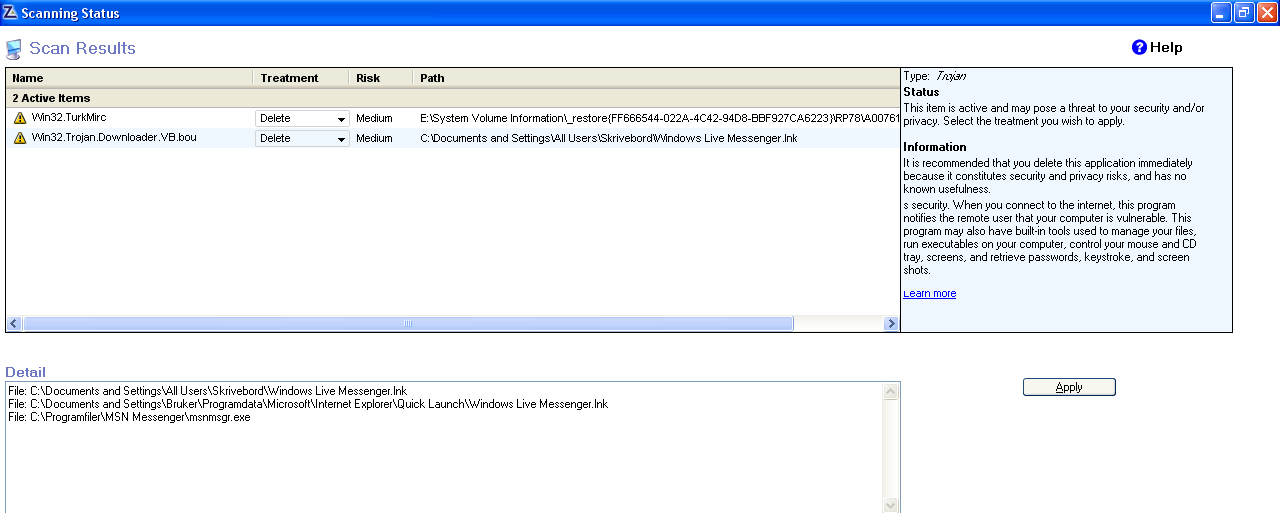Click the Detail box scroll up arrow
The height and width of the screenshot is (513, 1280).
pos(891,391)
